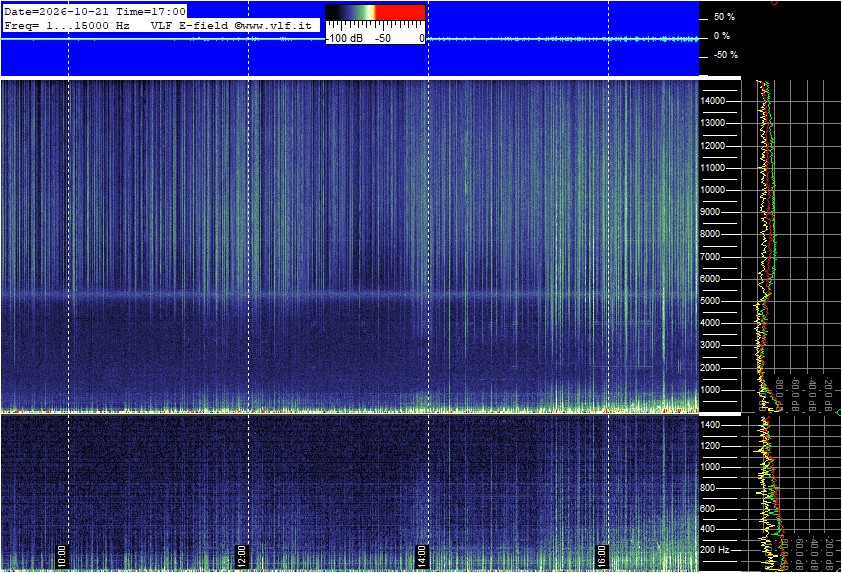Image resolution: width=842 pixels, height=573 pixels.
Task: Click the 12000 frequency axis label
Action: point(713,146)
